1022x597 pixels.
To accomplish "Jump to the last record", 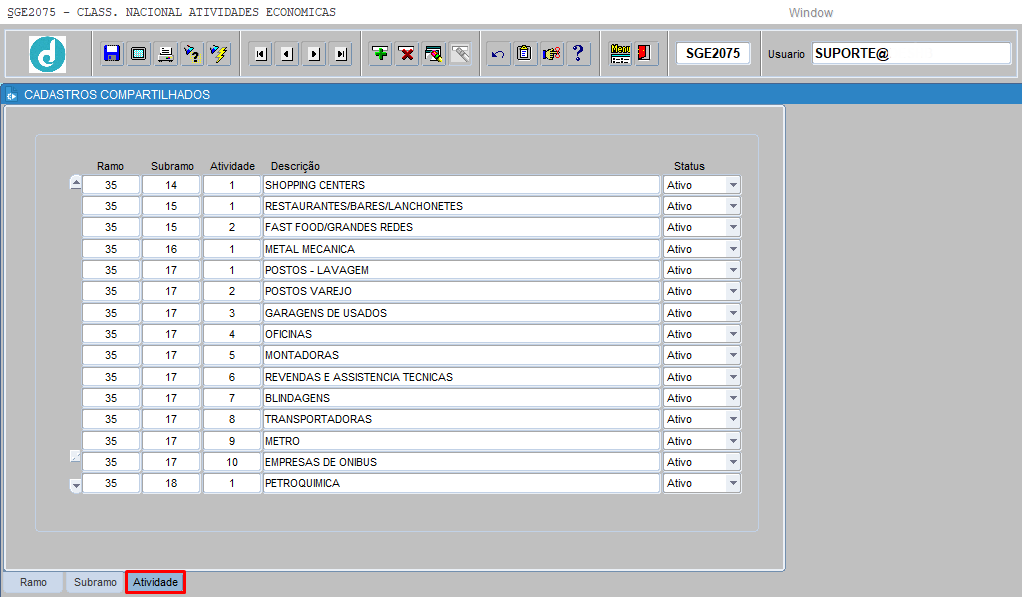I will click(x=342, y=54).
